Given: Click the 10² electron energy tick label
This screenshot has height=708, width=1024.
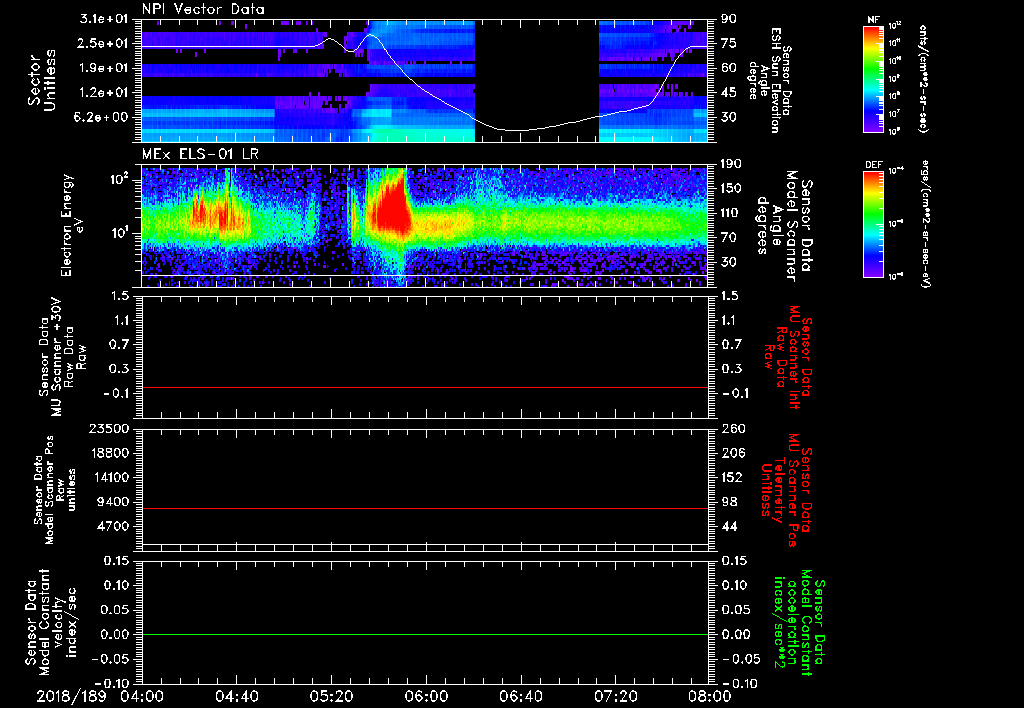Looking at the screenshot, I should tap(119, 180).
